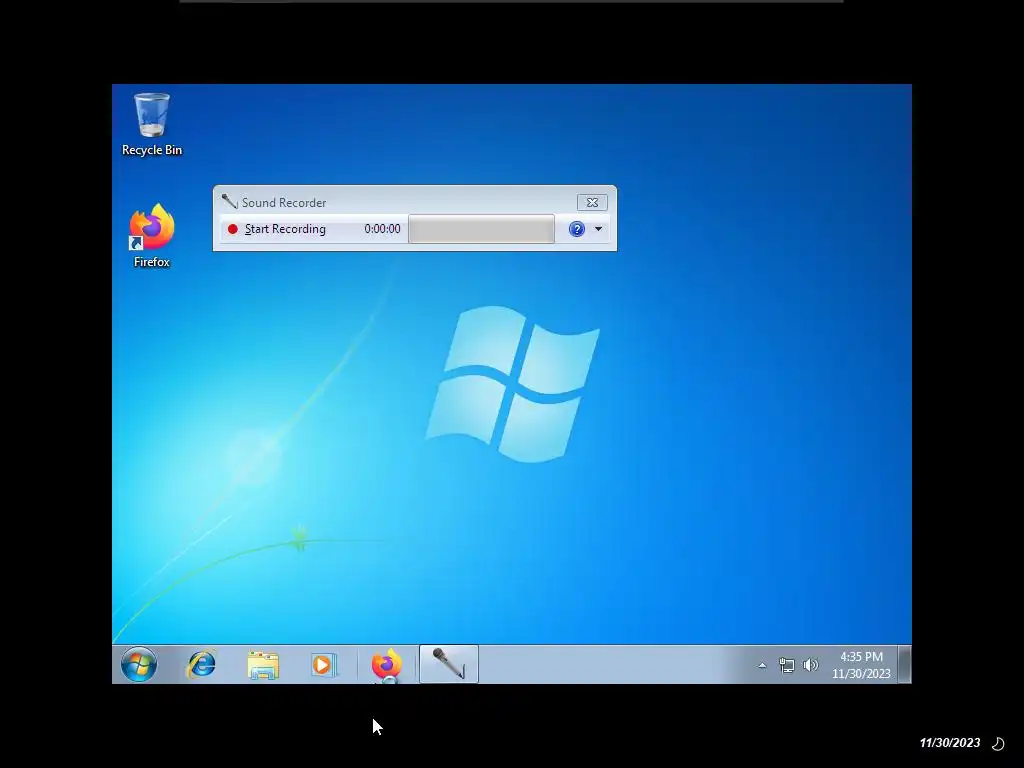The width and height of the screenshot is (1024, 768).
Task: Open the volume speaker tray icon
Action: click(x=810, y=665)
